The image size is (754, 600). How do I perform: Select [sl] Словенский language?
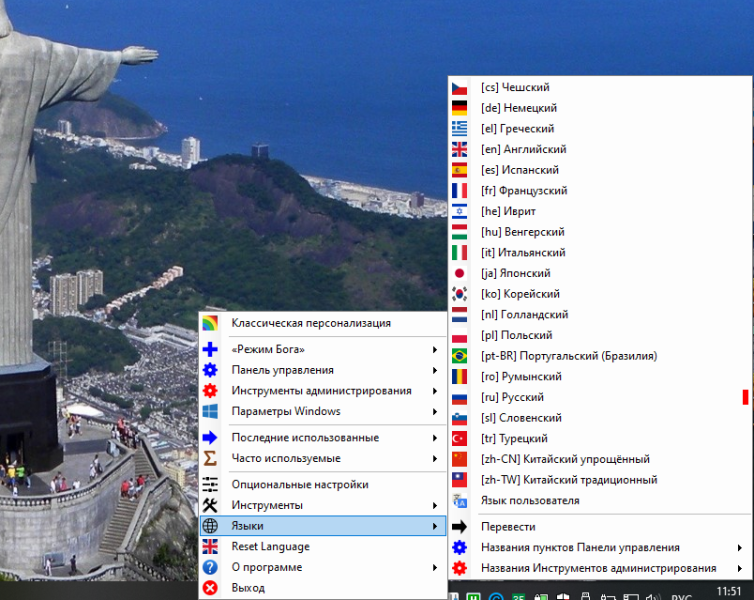[600, 418]
